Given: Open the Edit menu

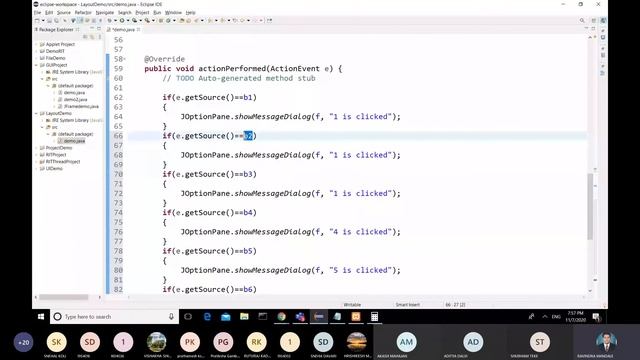Looking at the screenshot, I should 49,13.
